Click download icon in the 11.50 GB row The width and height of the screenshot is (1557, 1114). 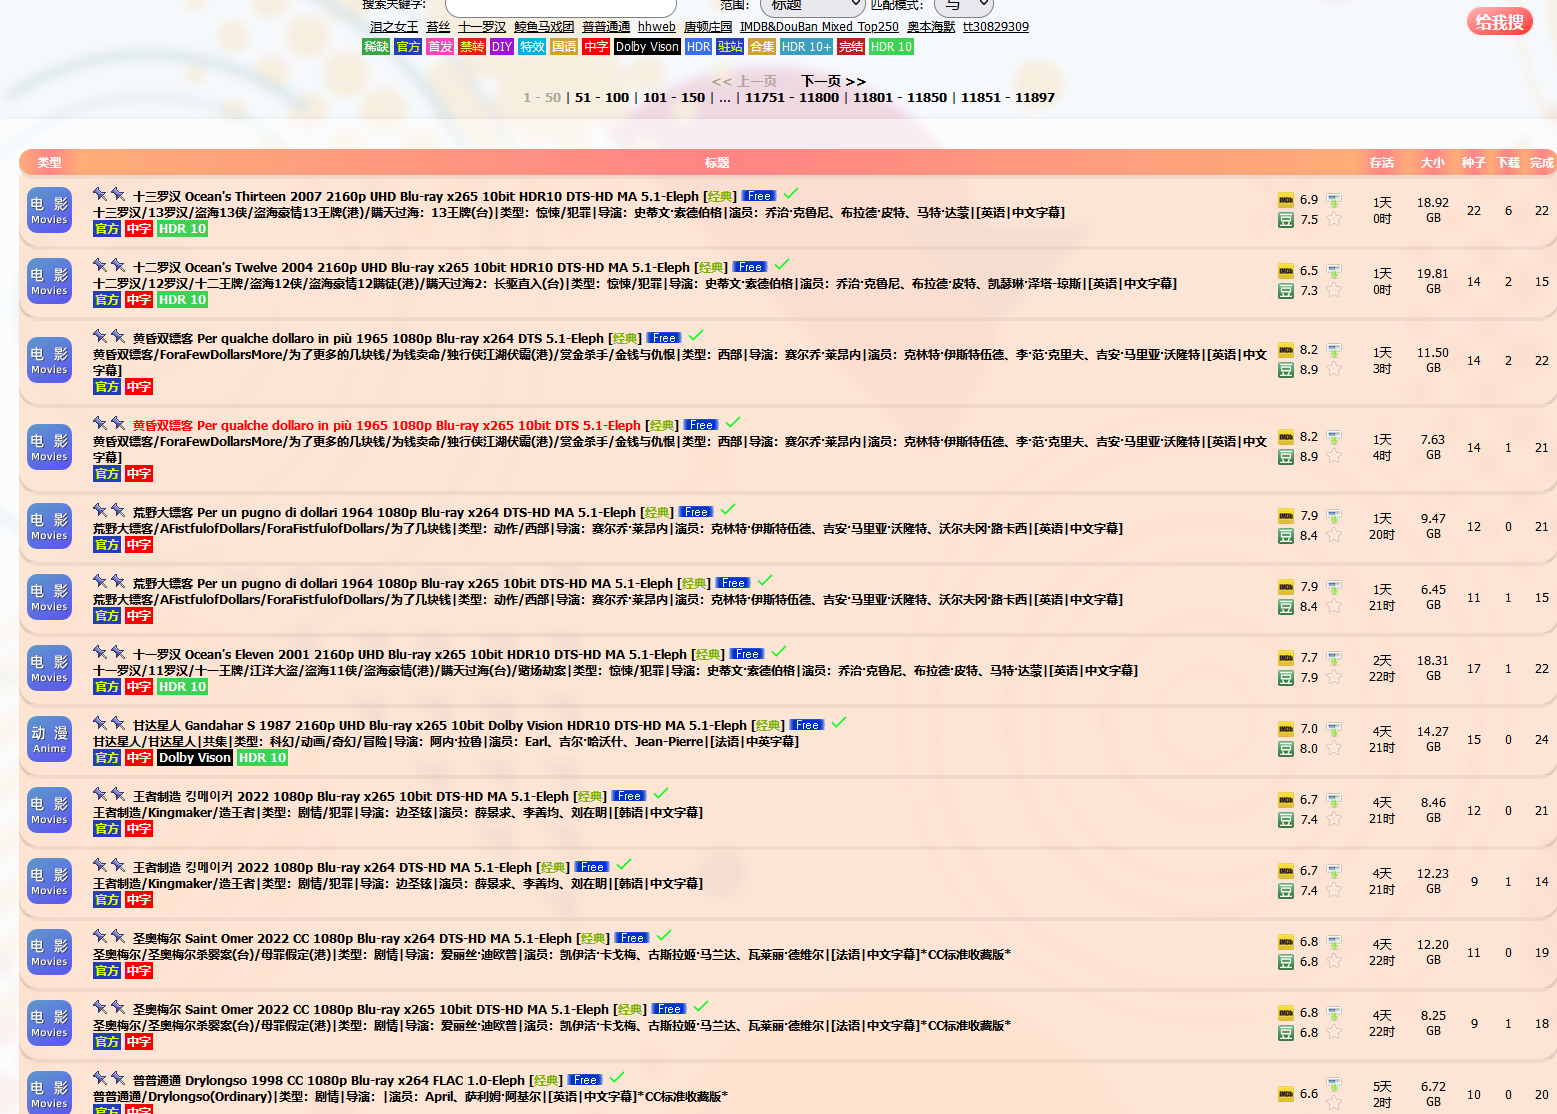pos(1334,351)
